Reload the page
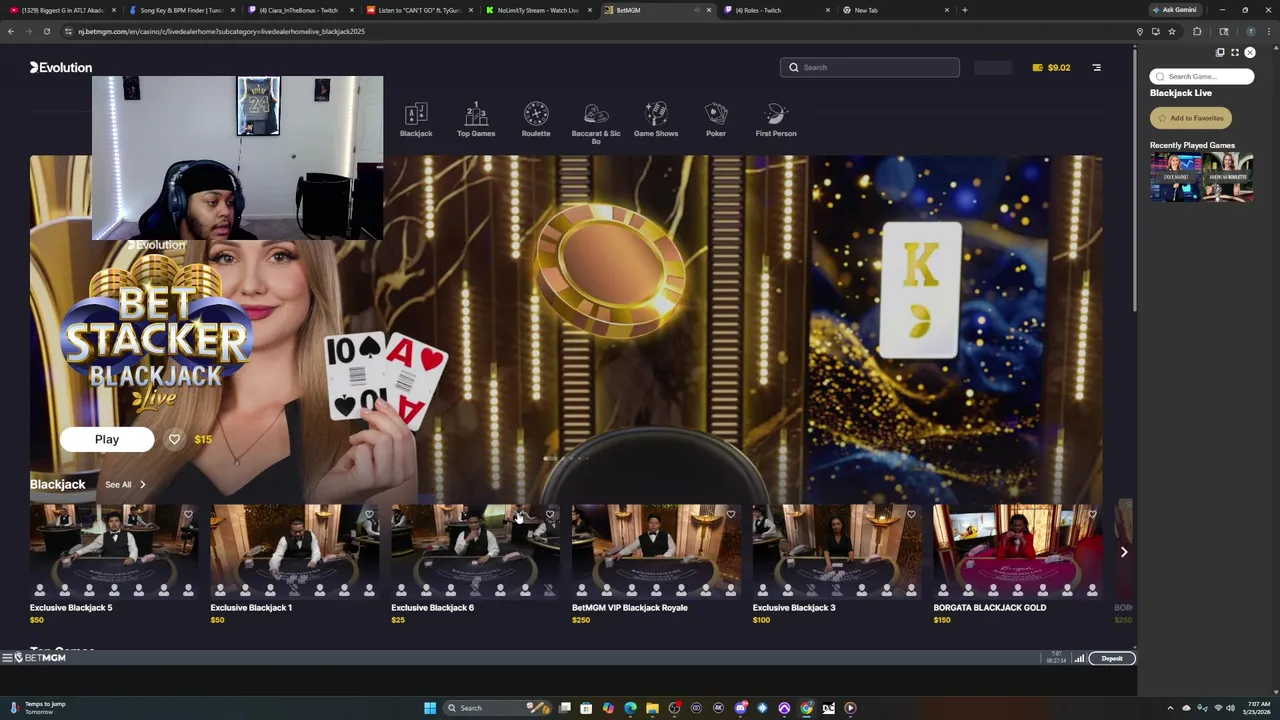The image size is (1280, 720). click(47, 31)
